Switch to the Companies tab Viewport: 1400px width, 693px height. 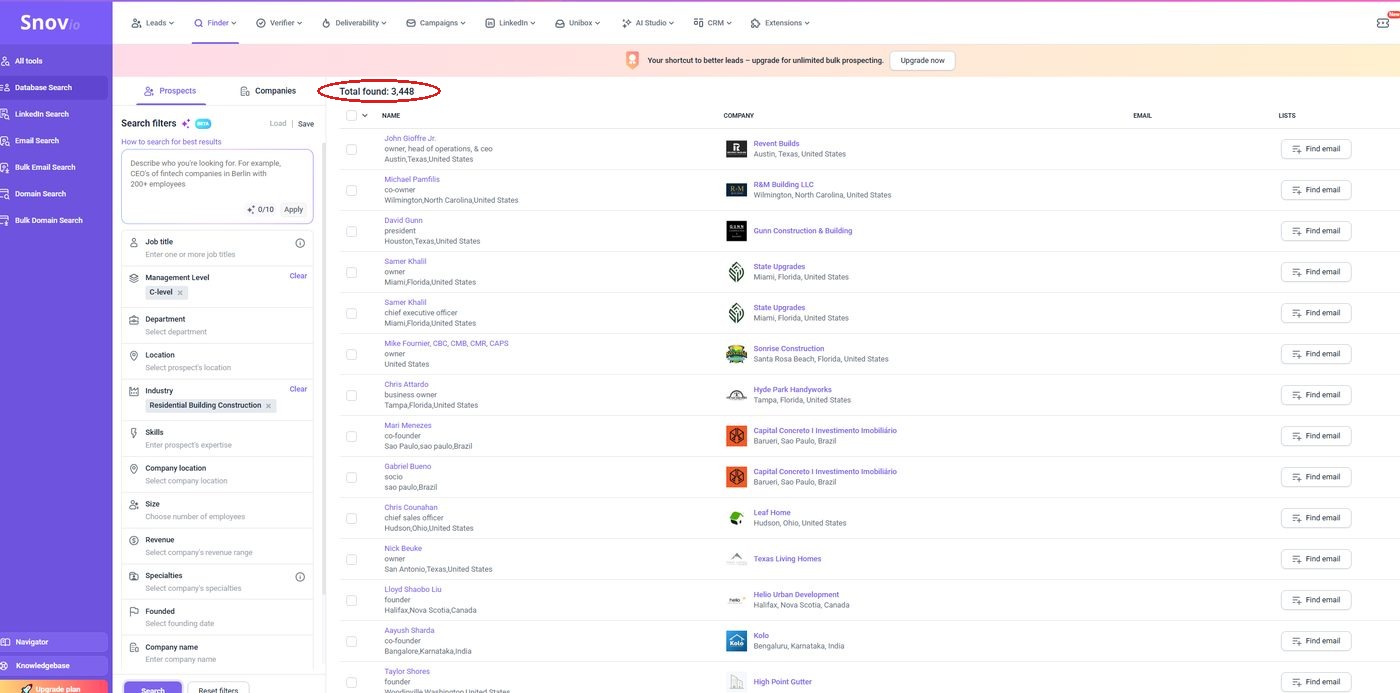268,91
